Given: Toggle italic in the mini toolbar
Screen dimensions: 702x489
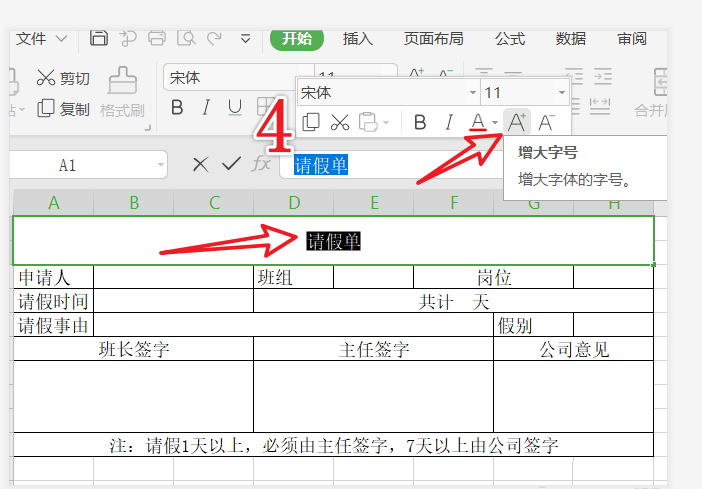Looking at the screenshot, I should (449, 122).
